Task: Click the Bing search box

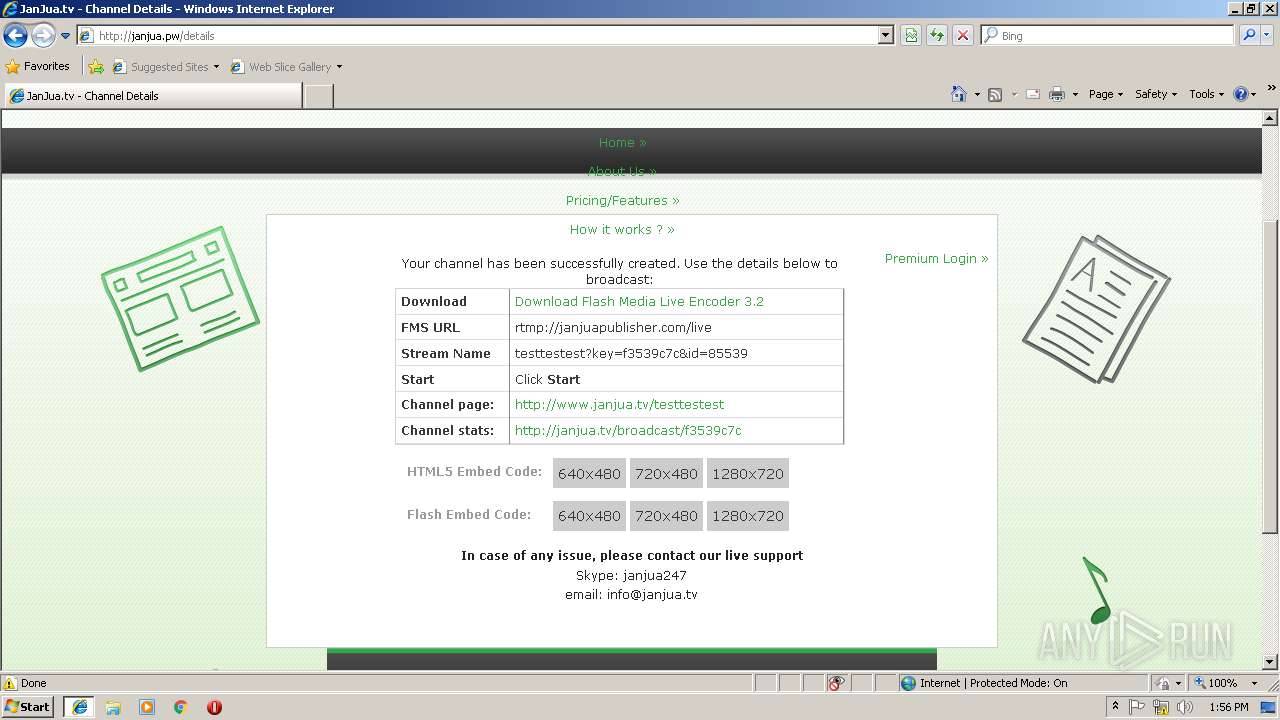Action: pyautogui.click(x=1107, y=35)
